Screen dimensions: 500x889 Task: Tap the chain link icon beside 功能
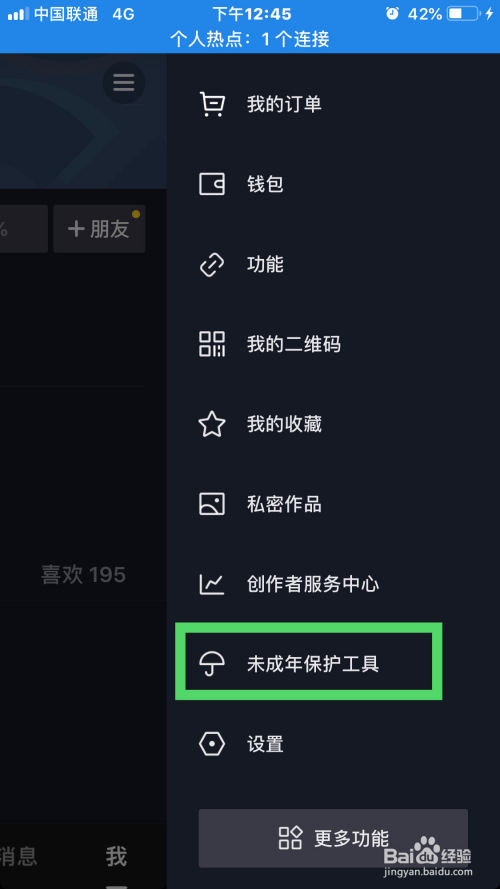click(x=212, y=264)
